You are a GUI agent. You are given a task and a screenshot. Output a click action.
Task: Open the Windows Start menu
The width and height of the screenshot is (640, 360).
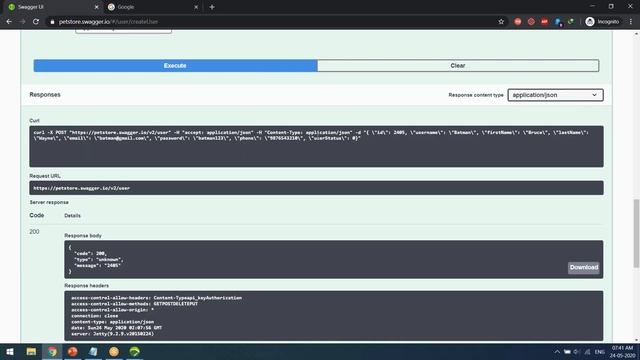[x=10, y=351]
